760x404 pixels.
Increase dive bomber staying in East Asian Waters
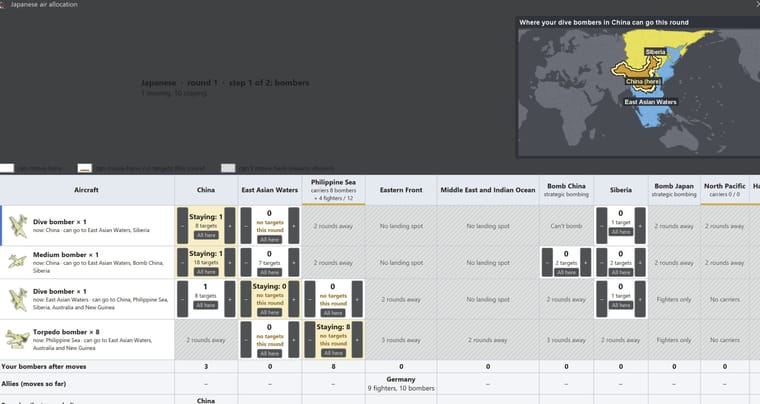click(x=294, y=299)
